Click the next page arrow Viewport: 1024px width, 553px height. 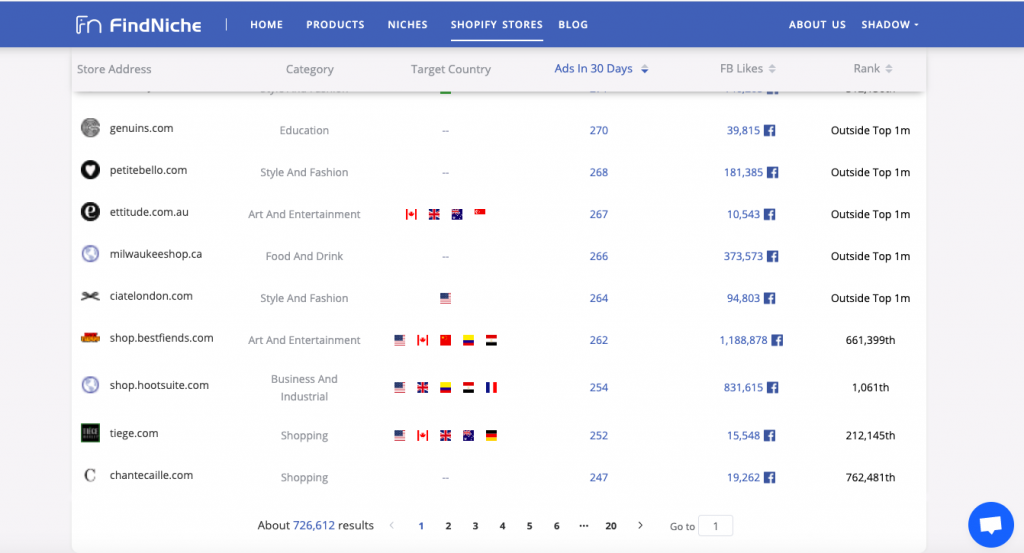(x=640, y=525)
